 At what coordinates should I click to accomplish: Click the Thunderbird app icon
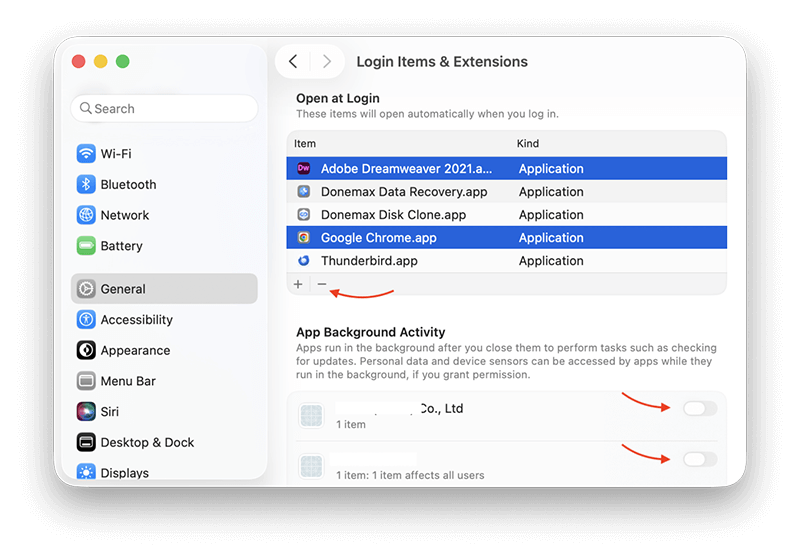[304, 260]
